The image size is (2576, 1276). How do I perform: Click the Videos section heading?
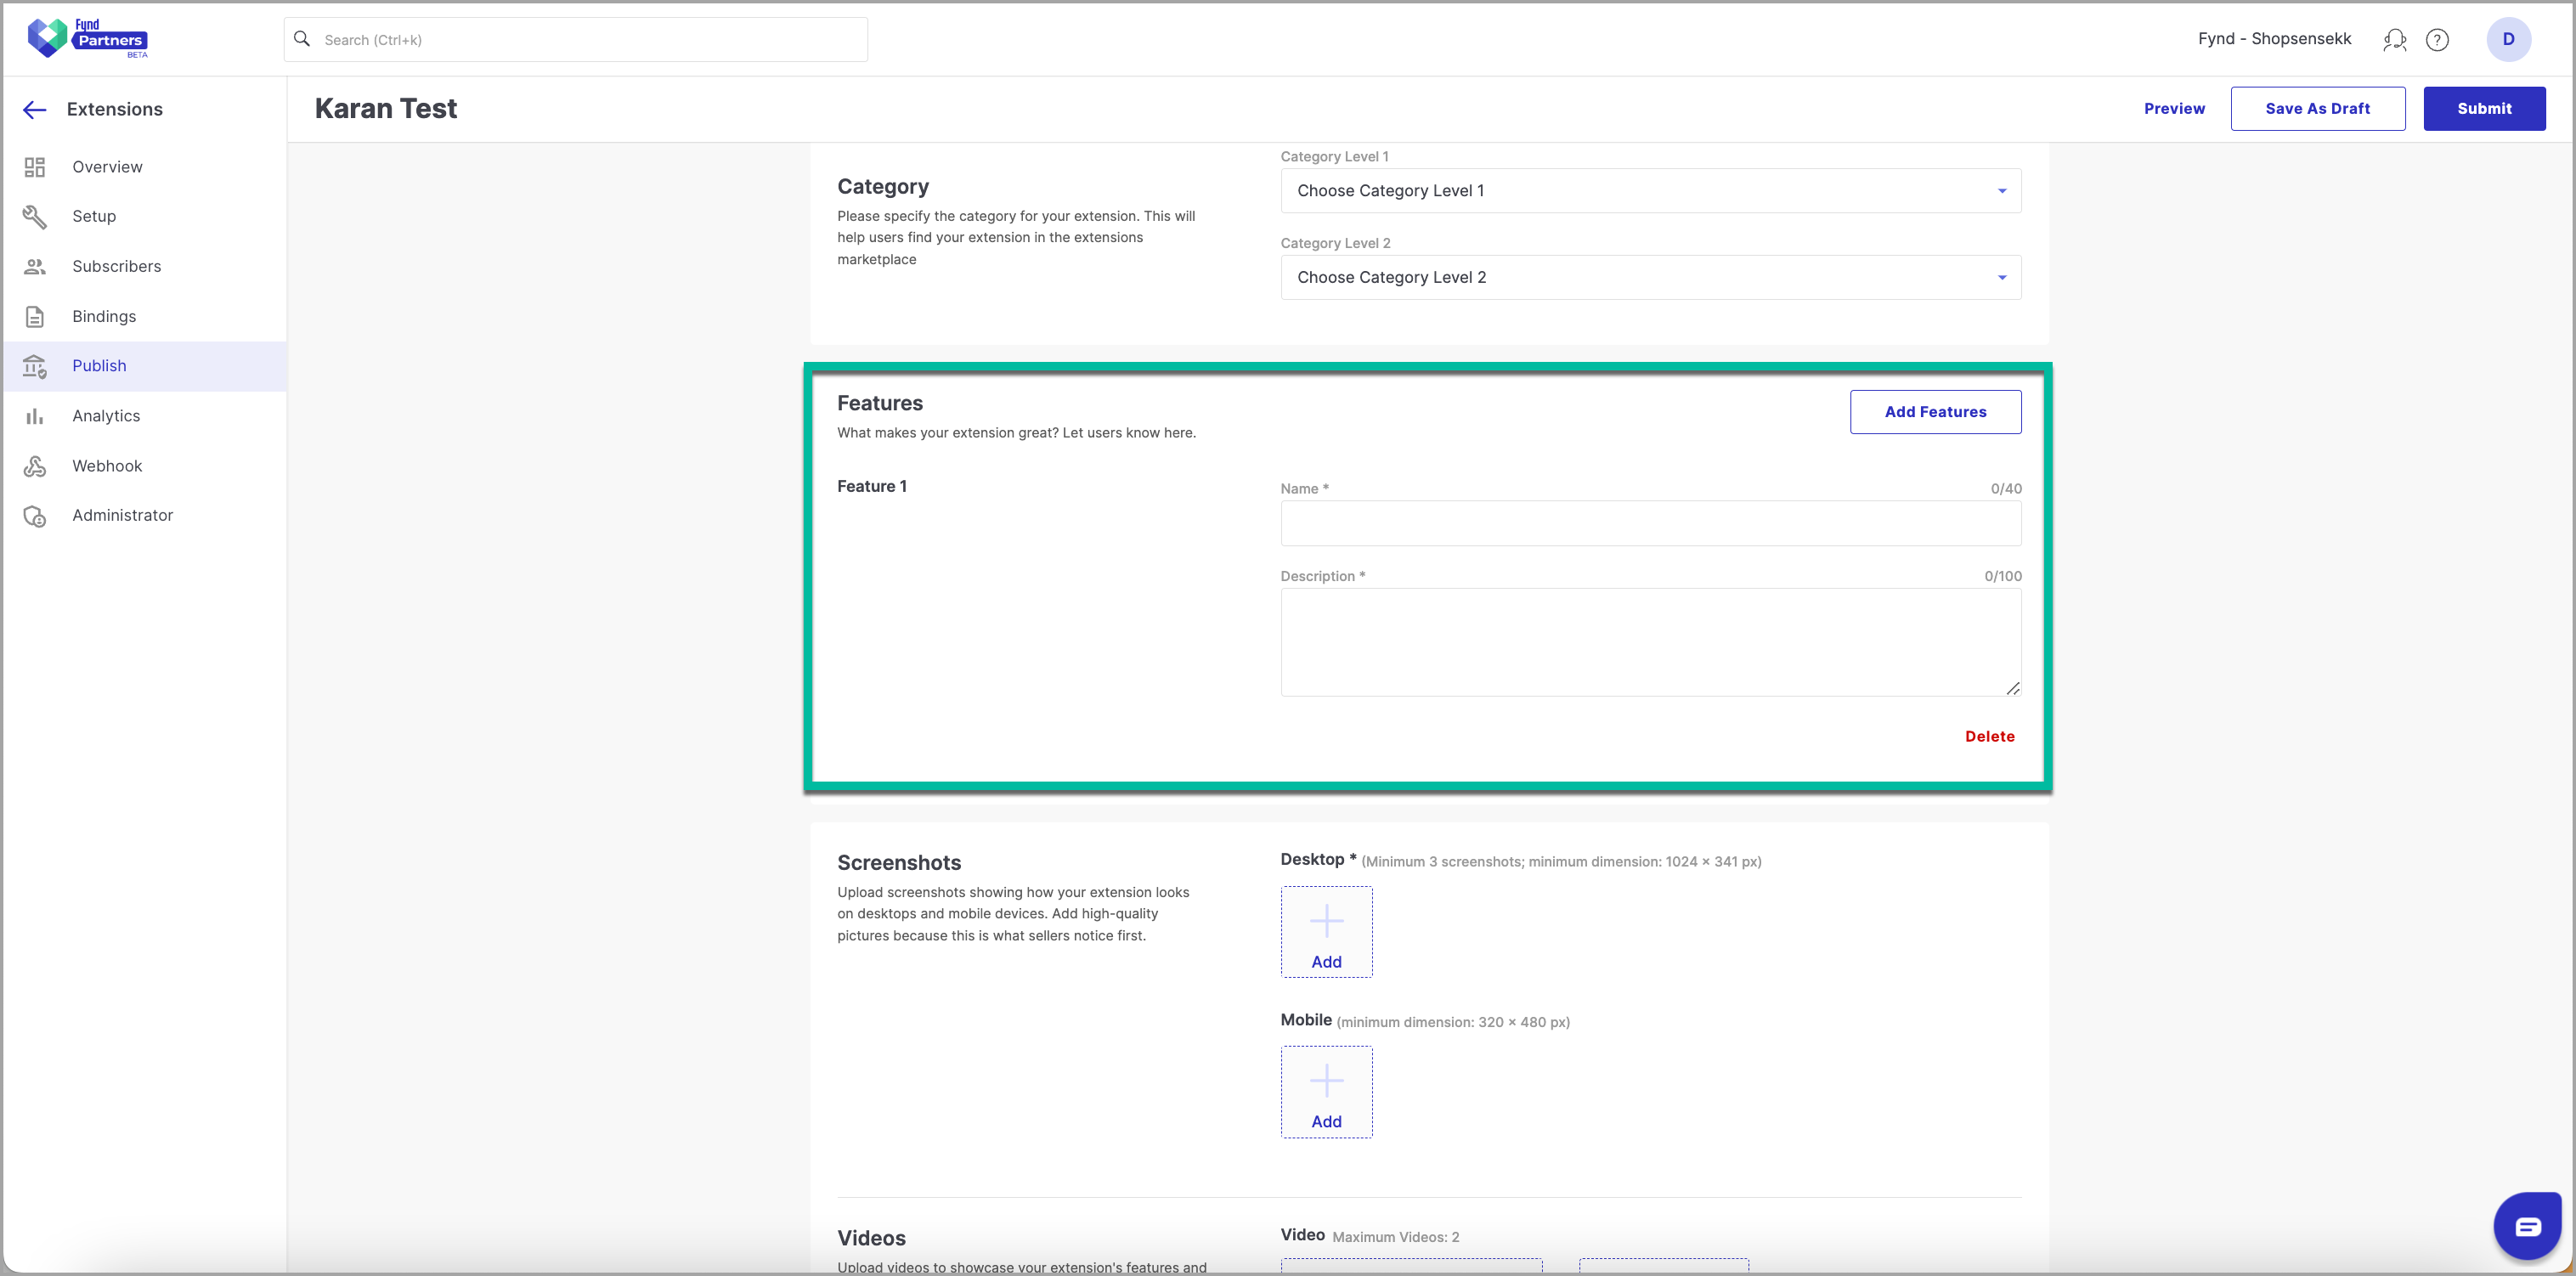click(x=870, y=1239)
